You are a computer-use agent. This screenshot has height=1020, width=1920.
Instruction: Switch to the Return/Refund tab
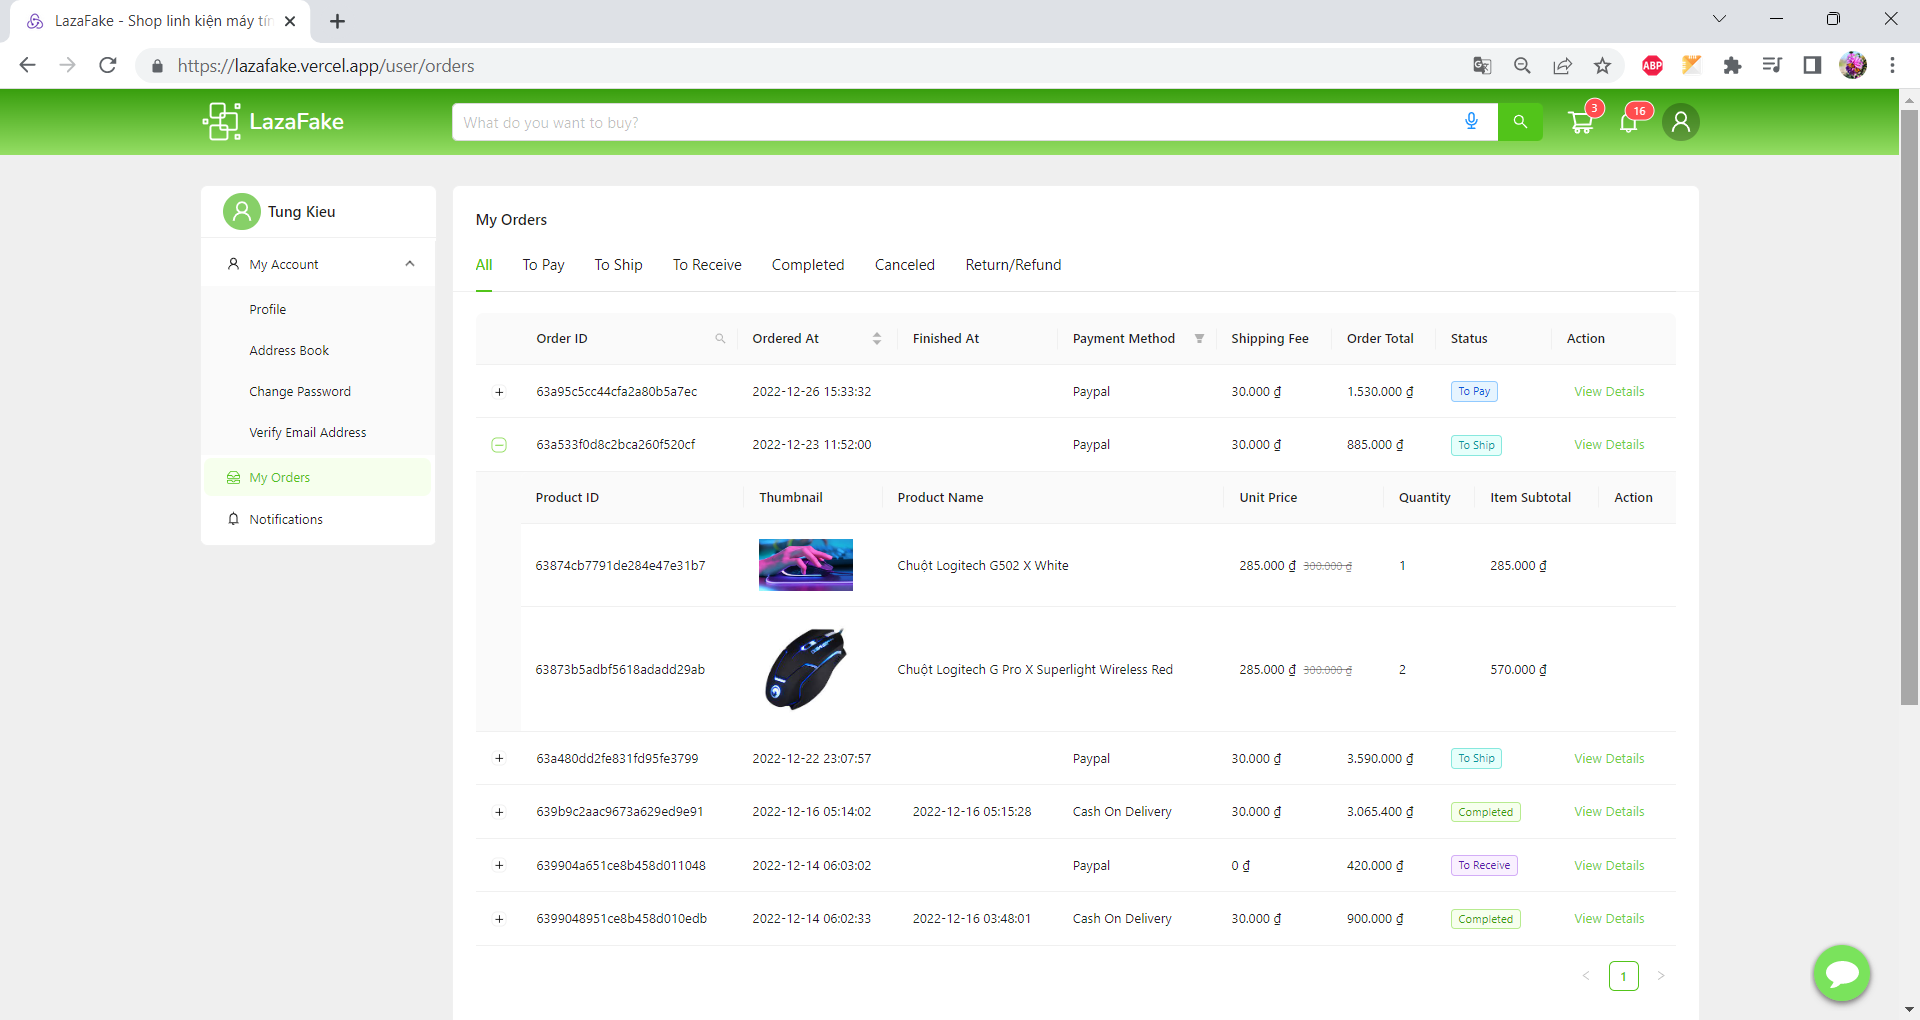pyautogui.click(x=1013, y=265)
